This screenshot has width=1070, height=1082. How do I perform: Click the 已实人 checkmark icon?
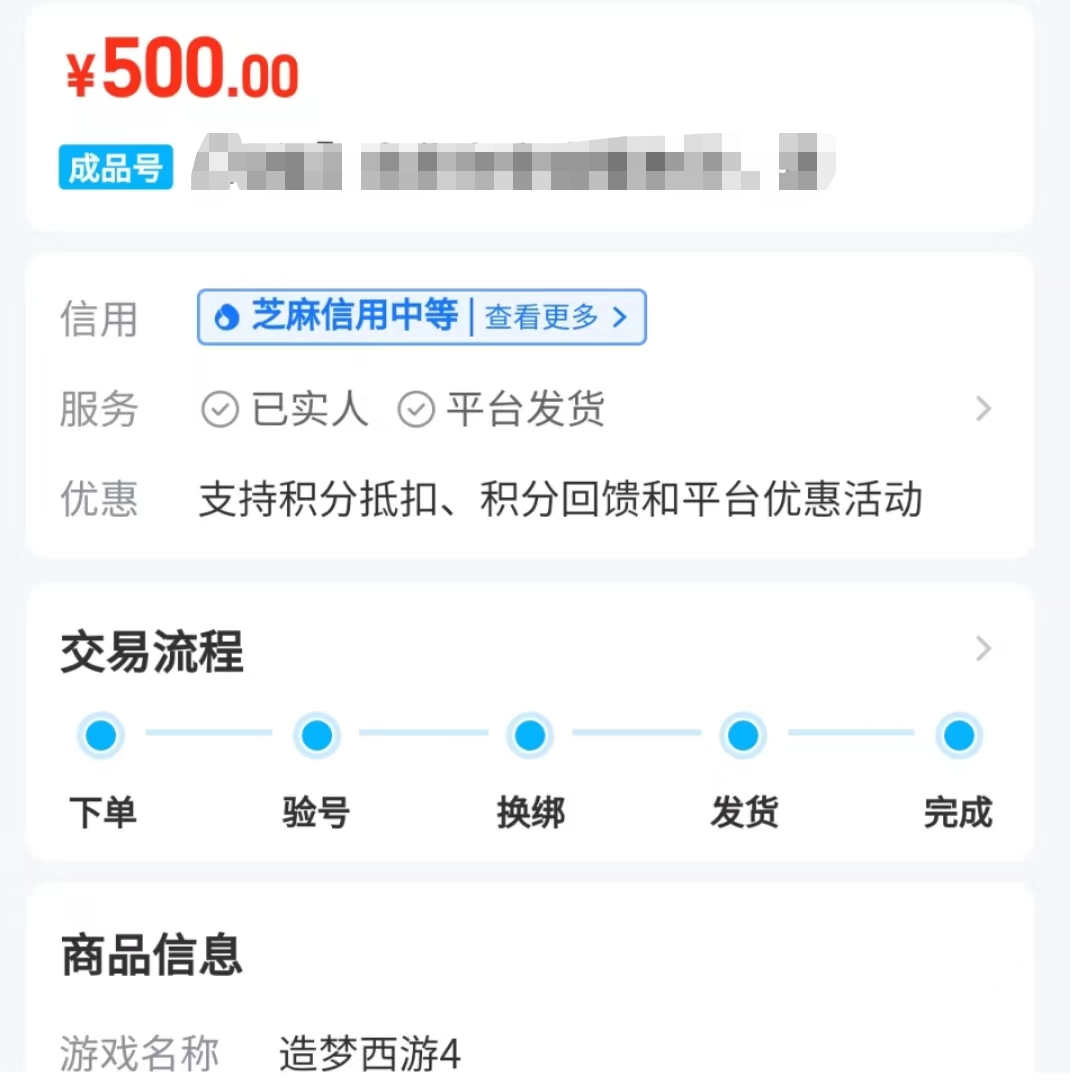click(x=220, y=410)
